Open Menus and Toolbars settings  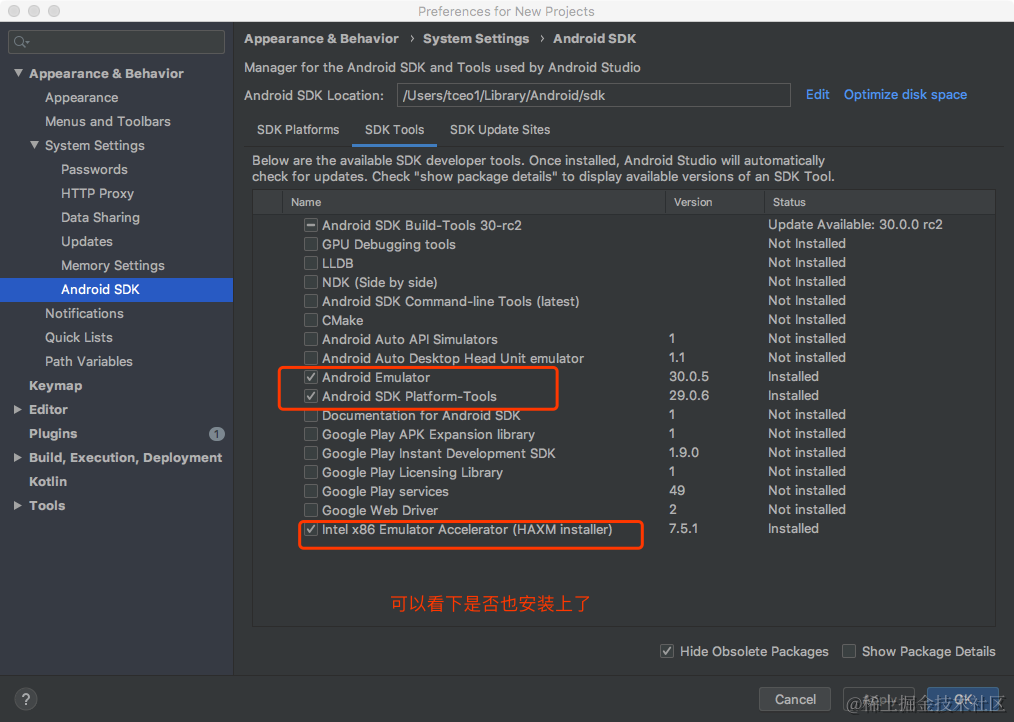[108, 122]
